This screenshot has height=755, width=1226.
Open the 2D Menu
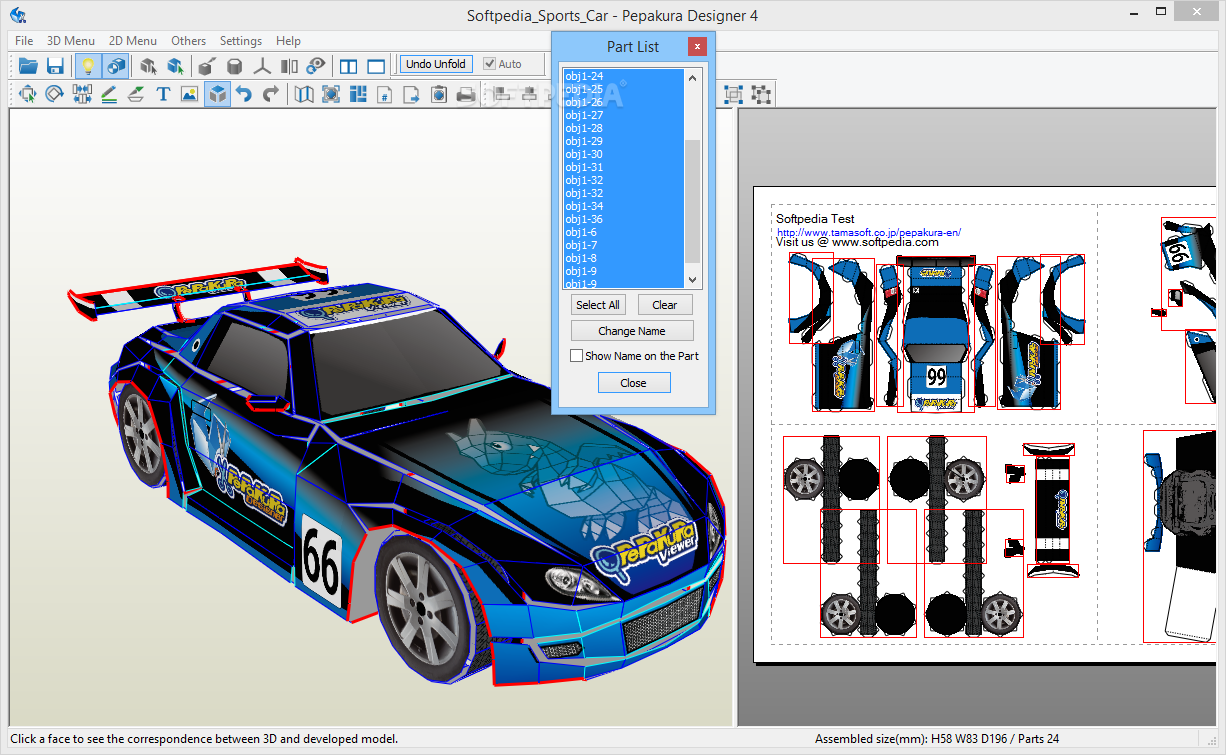click(x=133, y=41)
